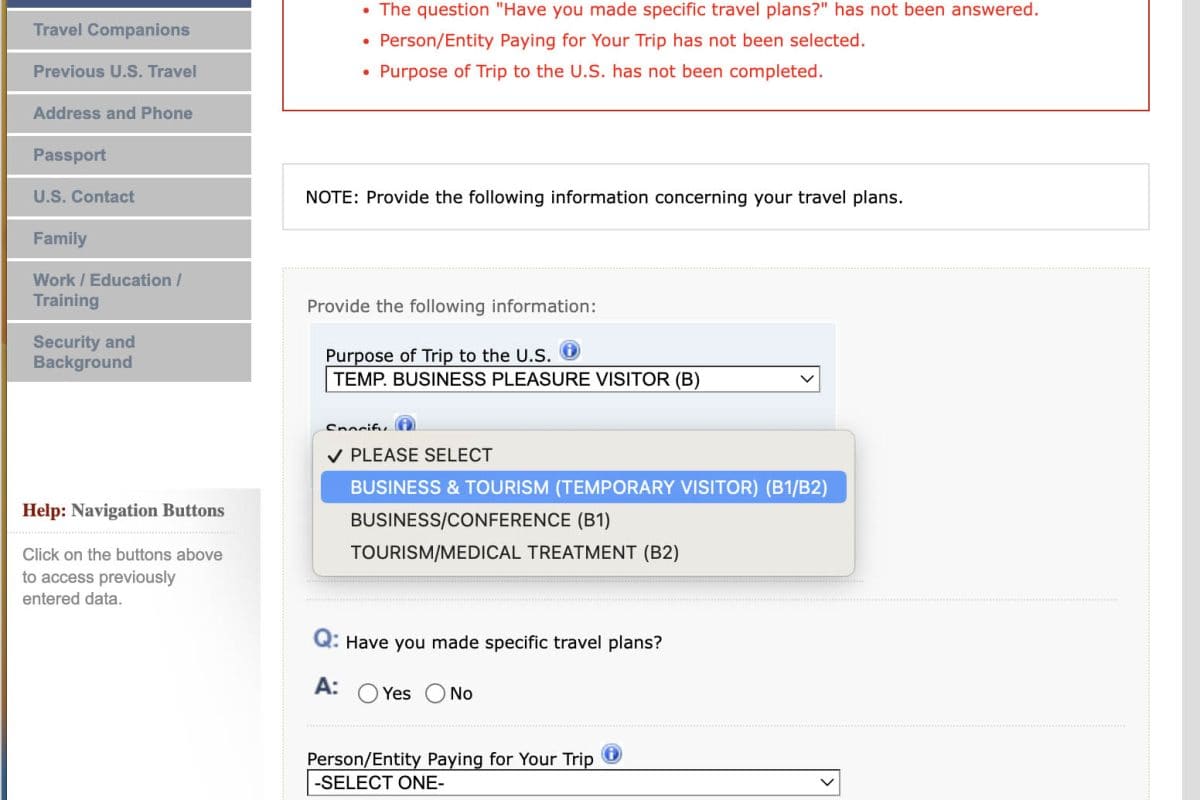
Task: Select Yes for specific travel plans
Action: (x=369, y=693)
